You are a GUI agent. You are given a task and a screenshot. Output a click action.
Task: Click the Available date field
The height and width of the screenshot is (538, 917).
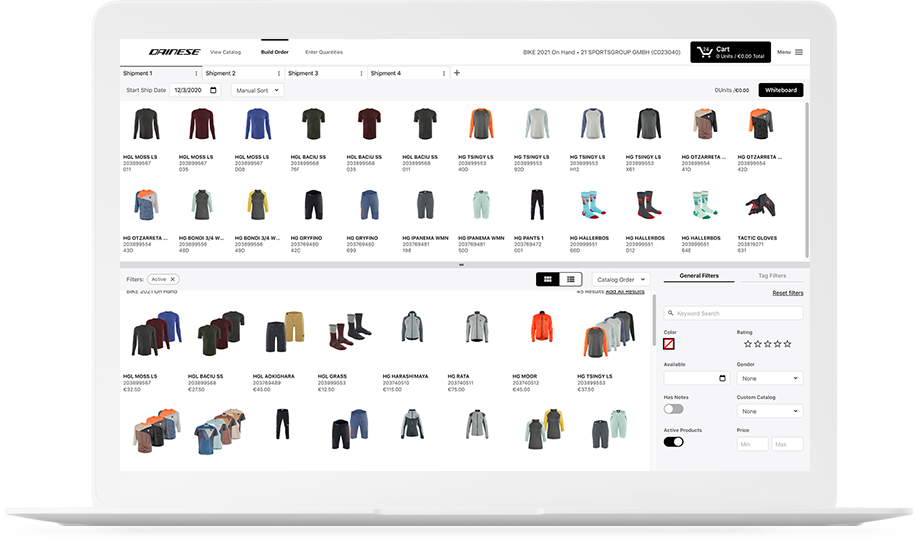(696, 378)
